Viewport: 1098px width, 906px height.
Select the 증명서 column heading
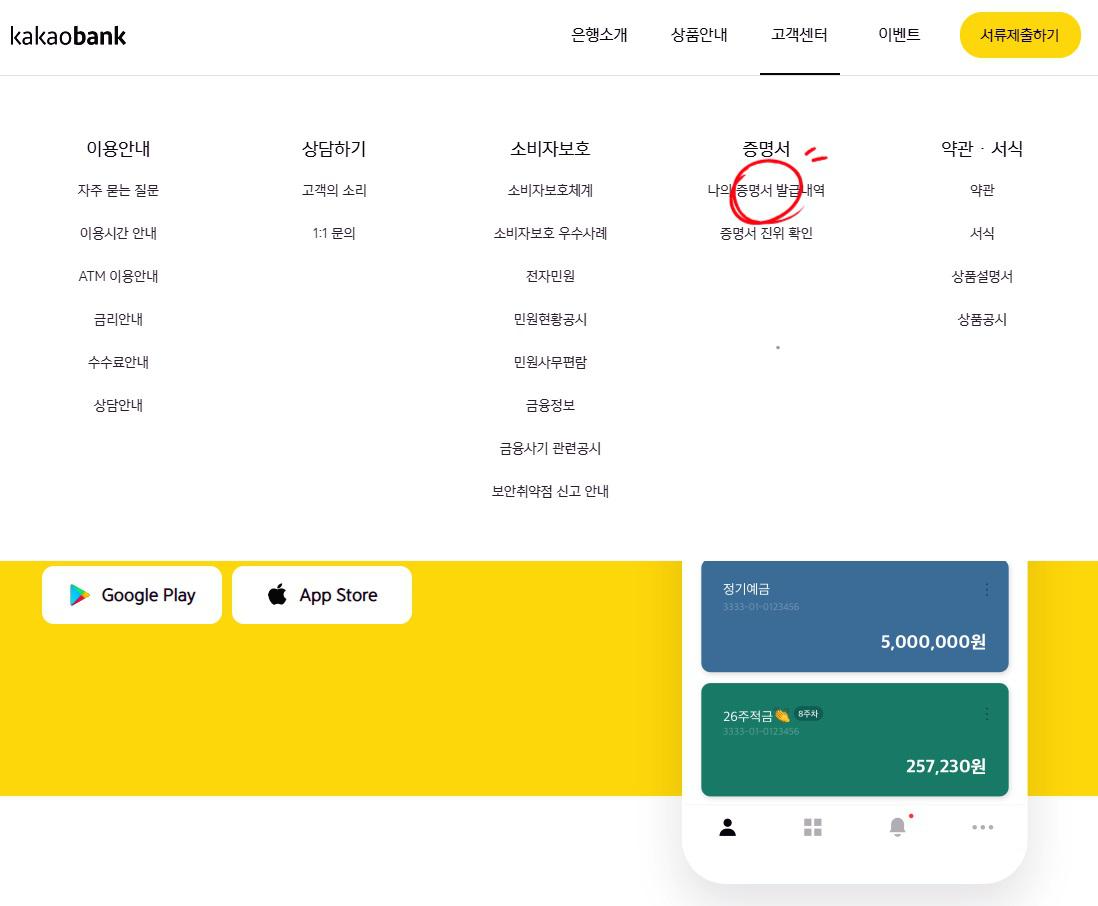coord(766,148)
